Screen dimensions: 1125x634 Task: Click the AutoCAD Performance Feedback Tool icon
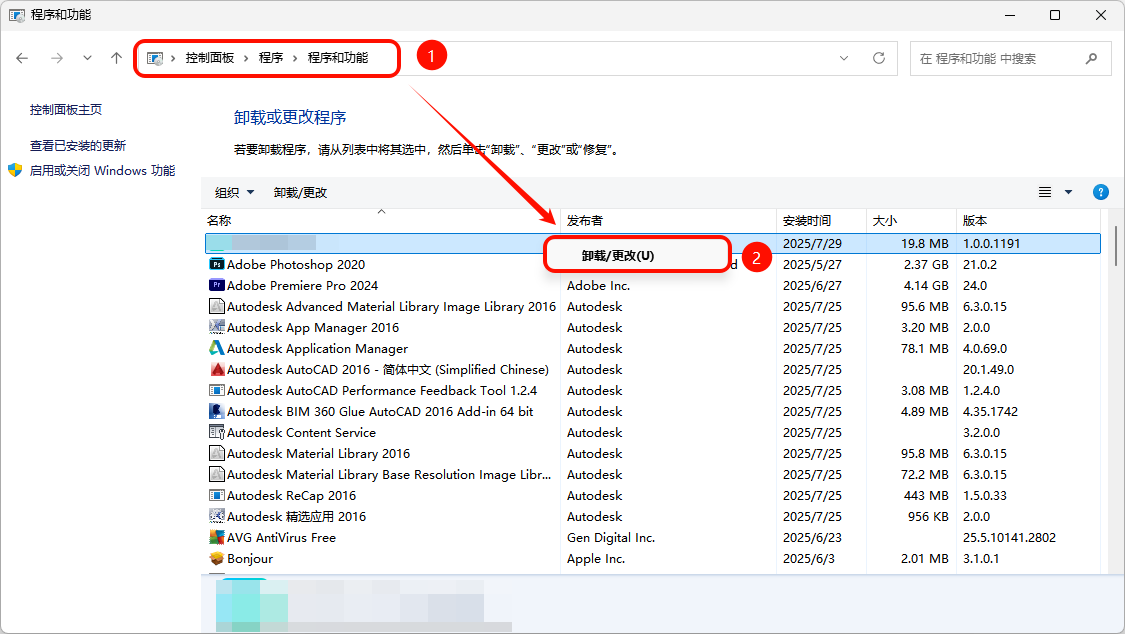point(217,391)
